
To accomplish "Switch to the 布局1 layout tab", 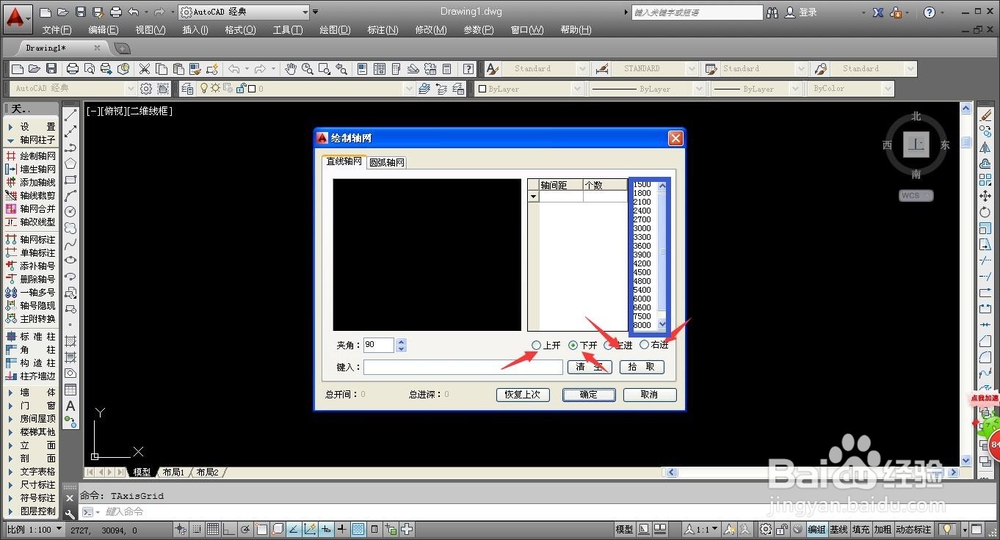I will coord(173,472).
